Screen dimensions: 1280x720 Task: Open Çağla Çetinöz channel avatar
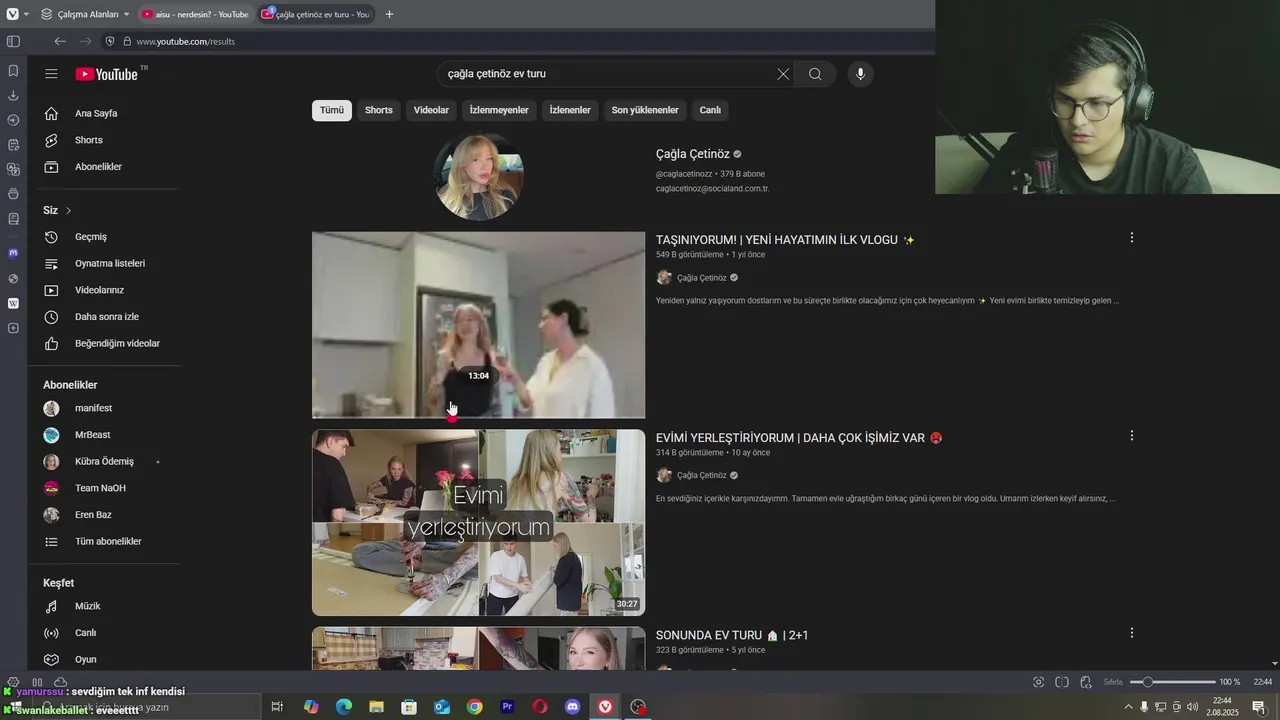point(478,177)
